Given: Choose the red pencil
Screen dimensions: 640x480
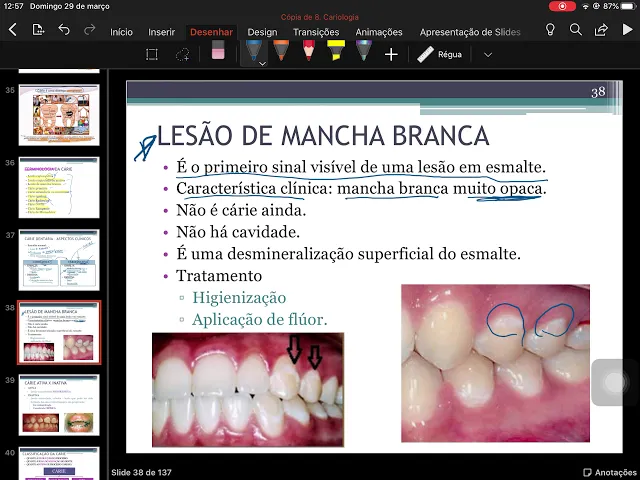Looking at the screenshot, I should (x=308, y=51).
